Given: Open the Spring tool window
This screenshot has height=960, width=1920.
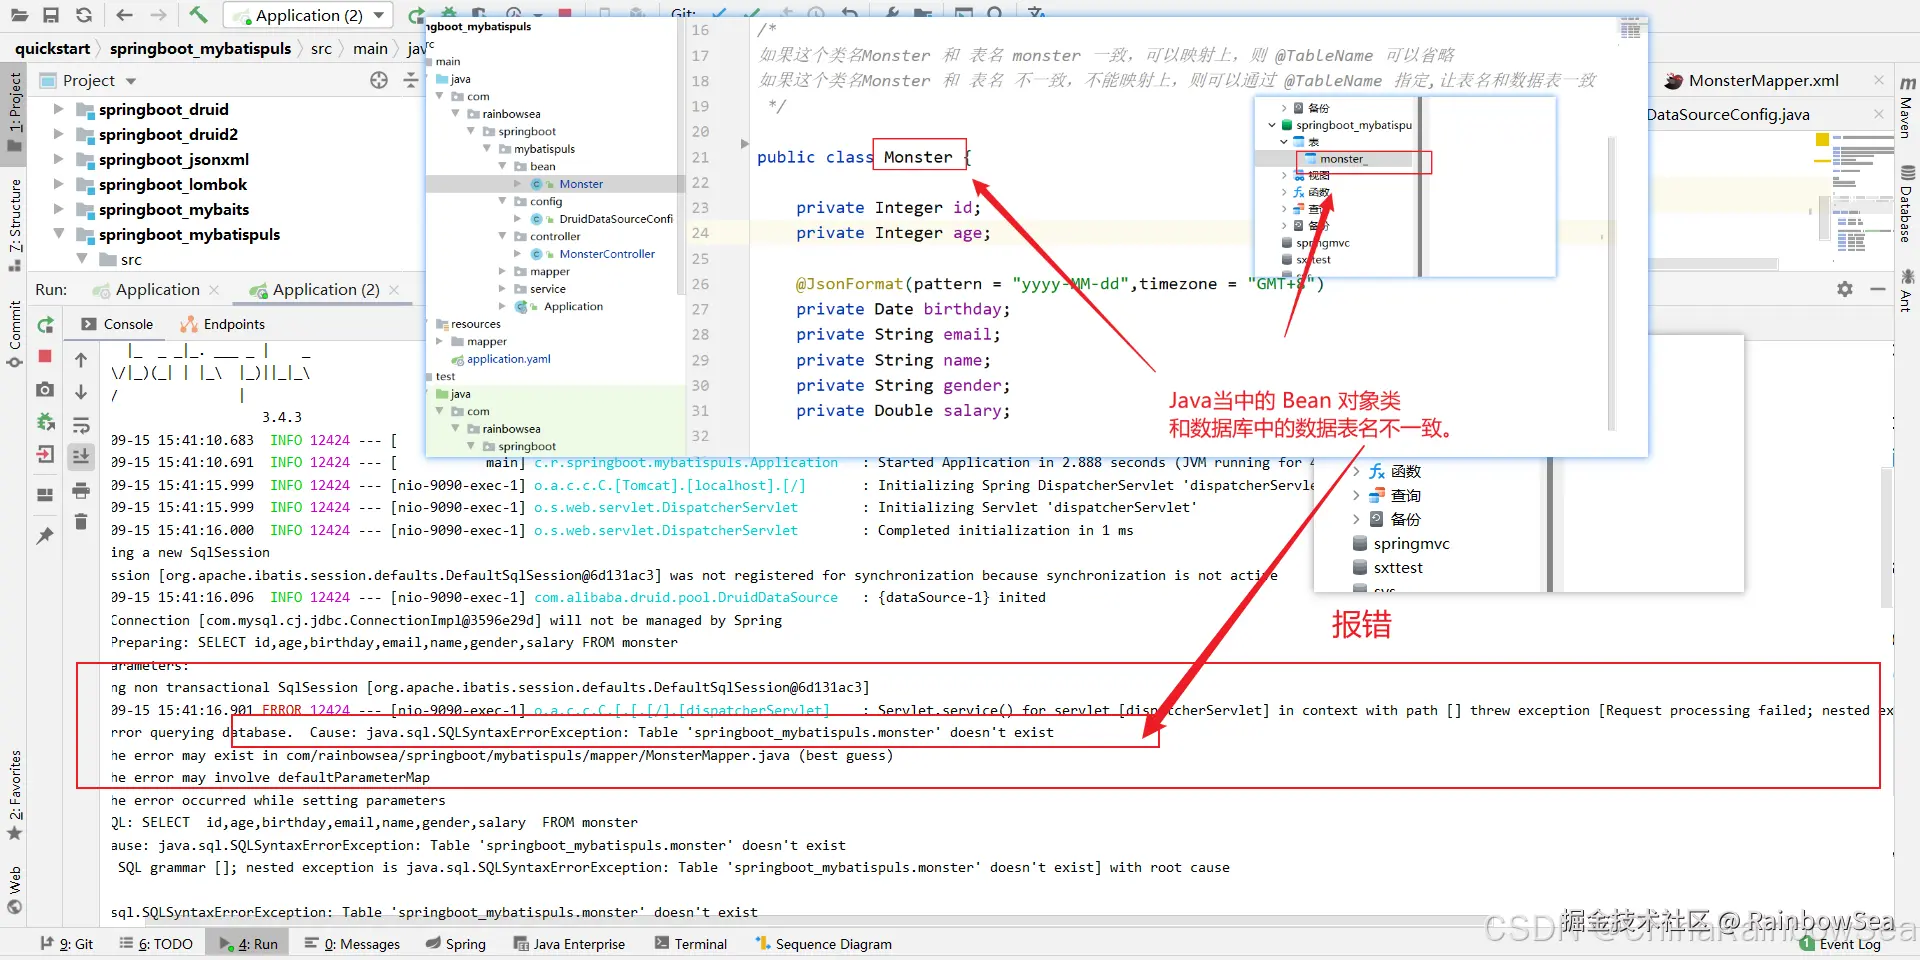Looking at the screenshot, I should (456, 944).
